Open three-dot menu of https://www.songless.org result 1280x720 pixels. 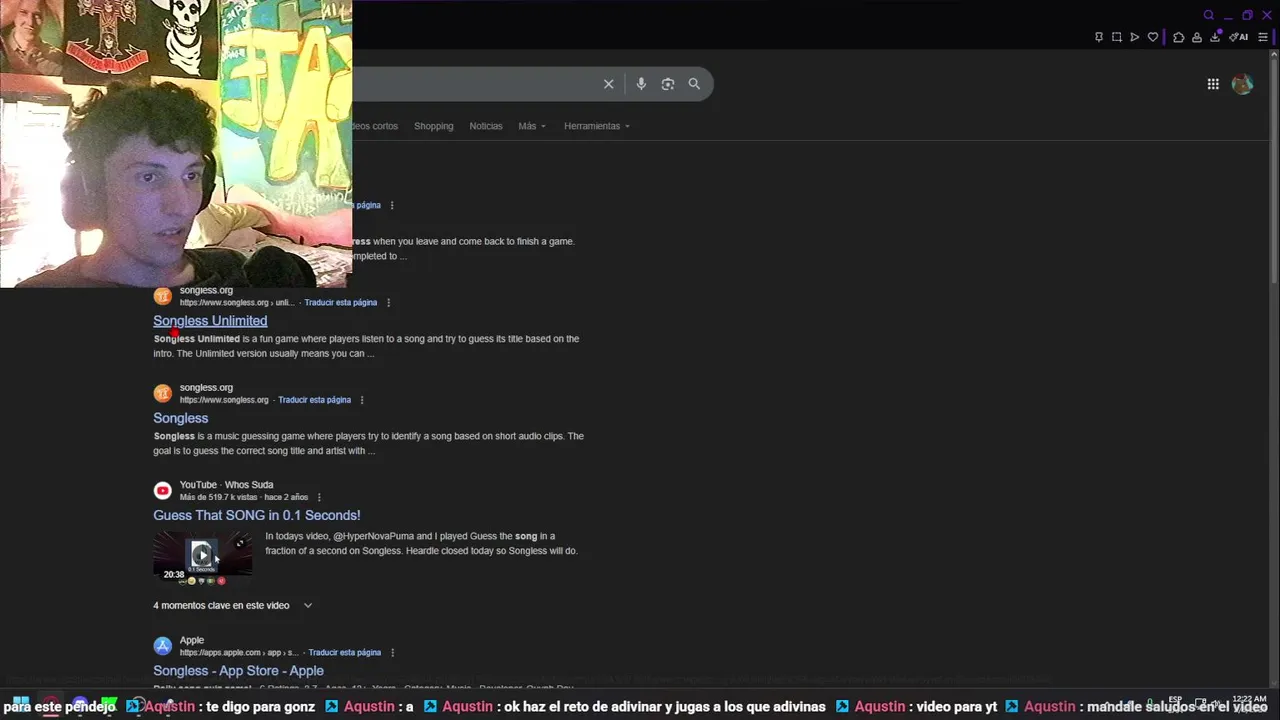point(361,400)
